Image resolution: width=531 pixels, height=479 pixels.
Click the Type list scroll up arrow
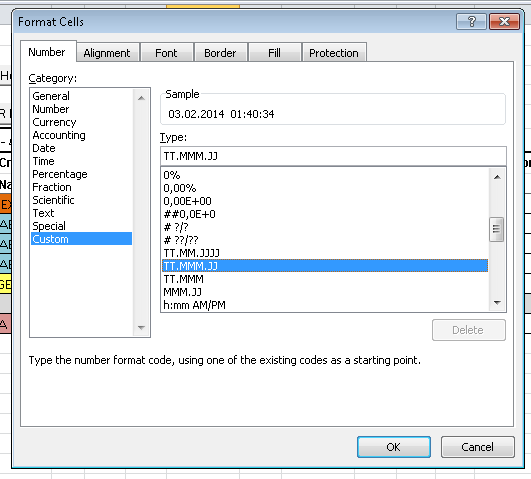pyautogui.click(x=497, y=177)
